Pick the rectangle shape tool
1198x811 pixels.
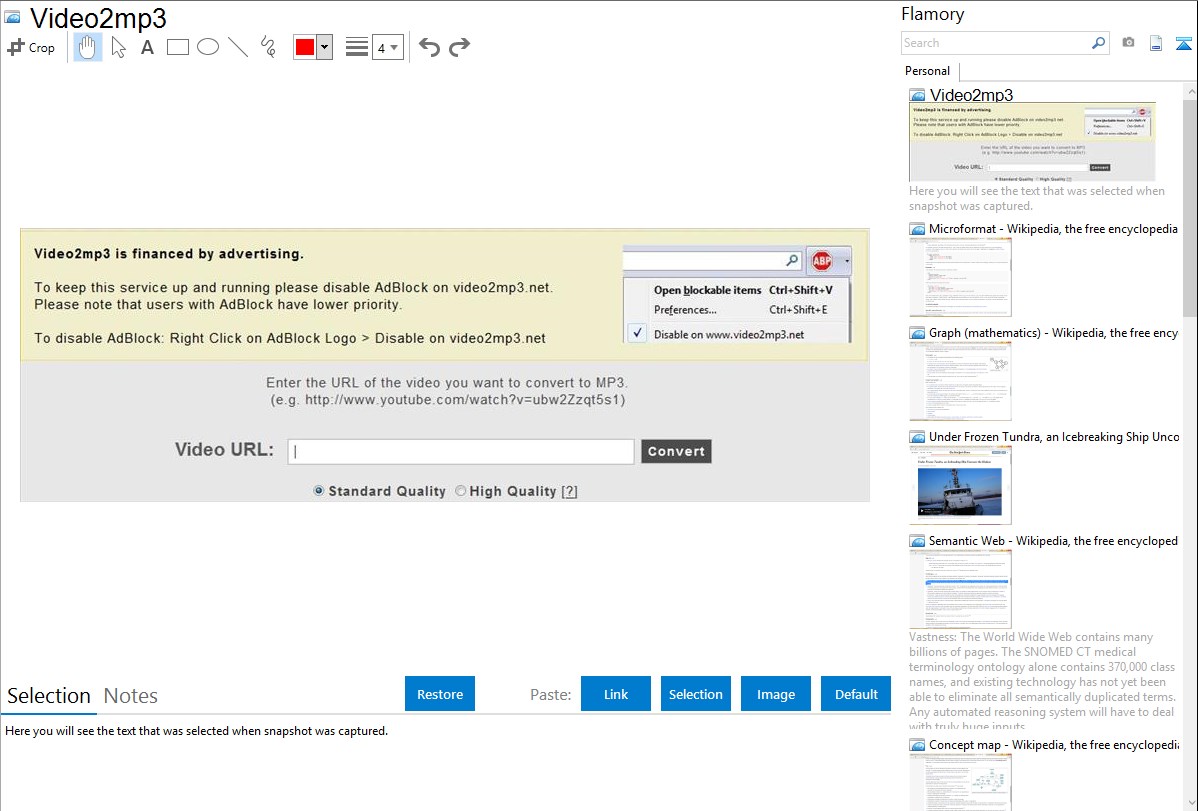pos(178,47)
